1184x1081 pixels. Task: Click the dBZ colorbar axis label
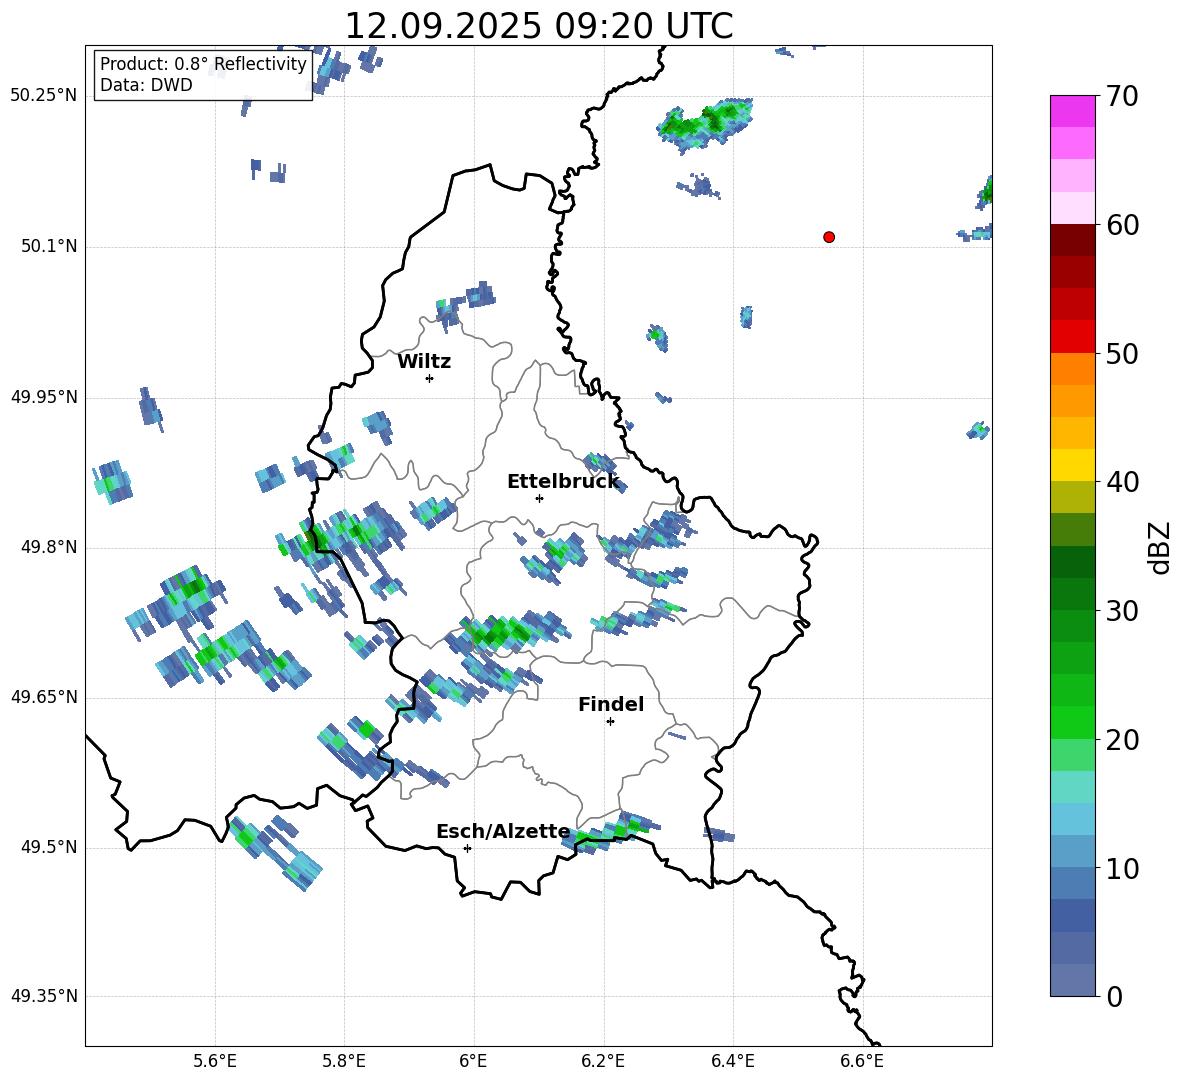1159,547
